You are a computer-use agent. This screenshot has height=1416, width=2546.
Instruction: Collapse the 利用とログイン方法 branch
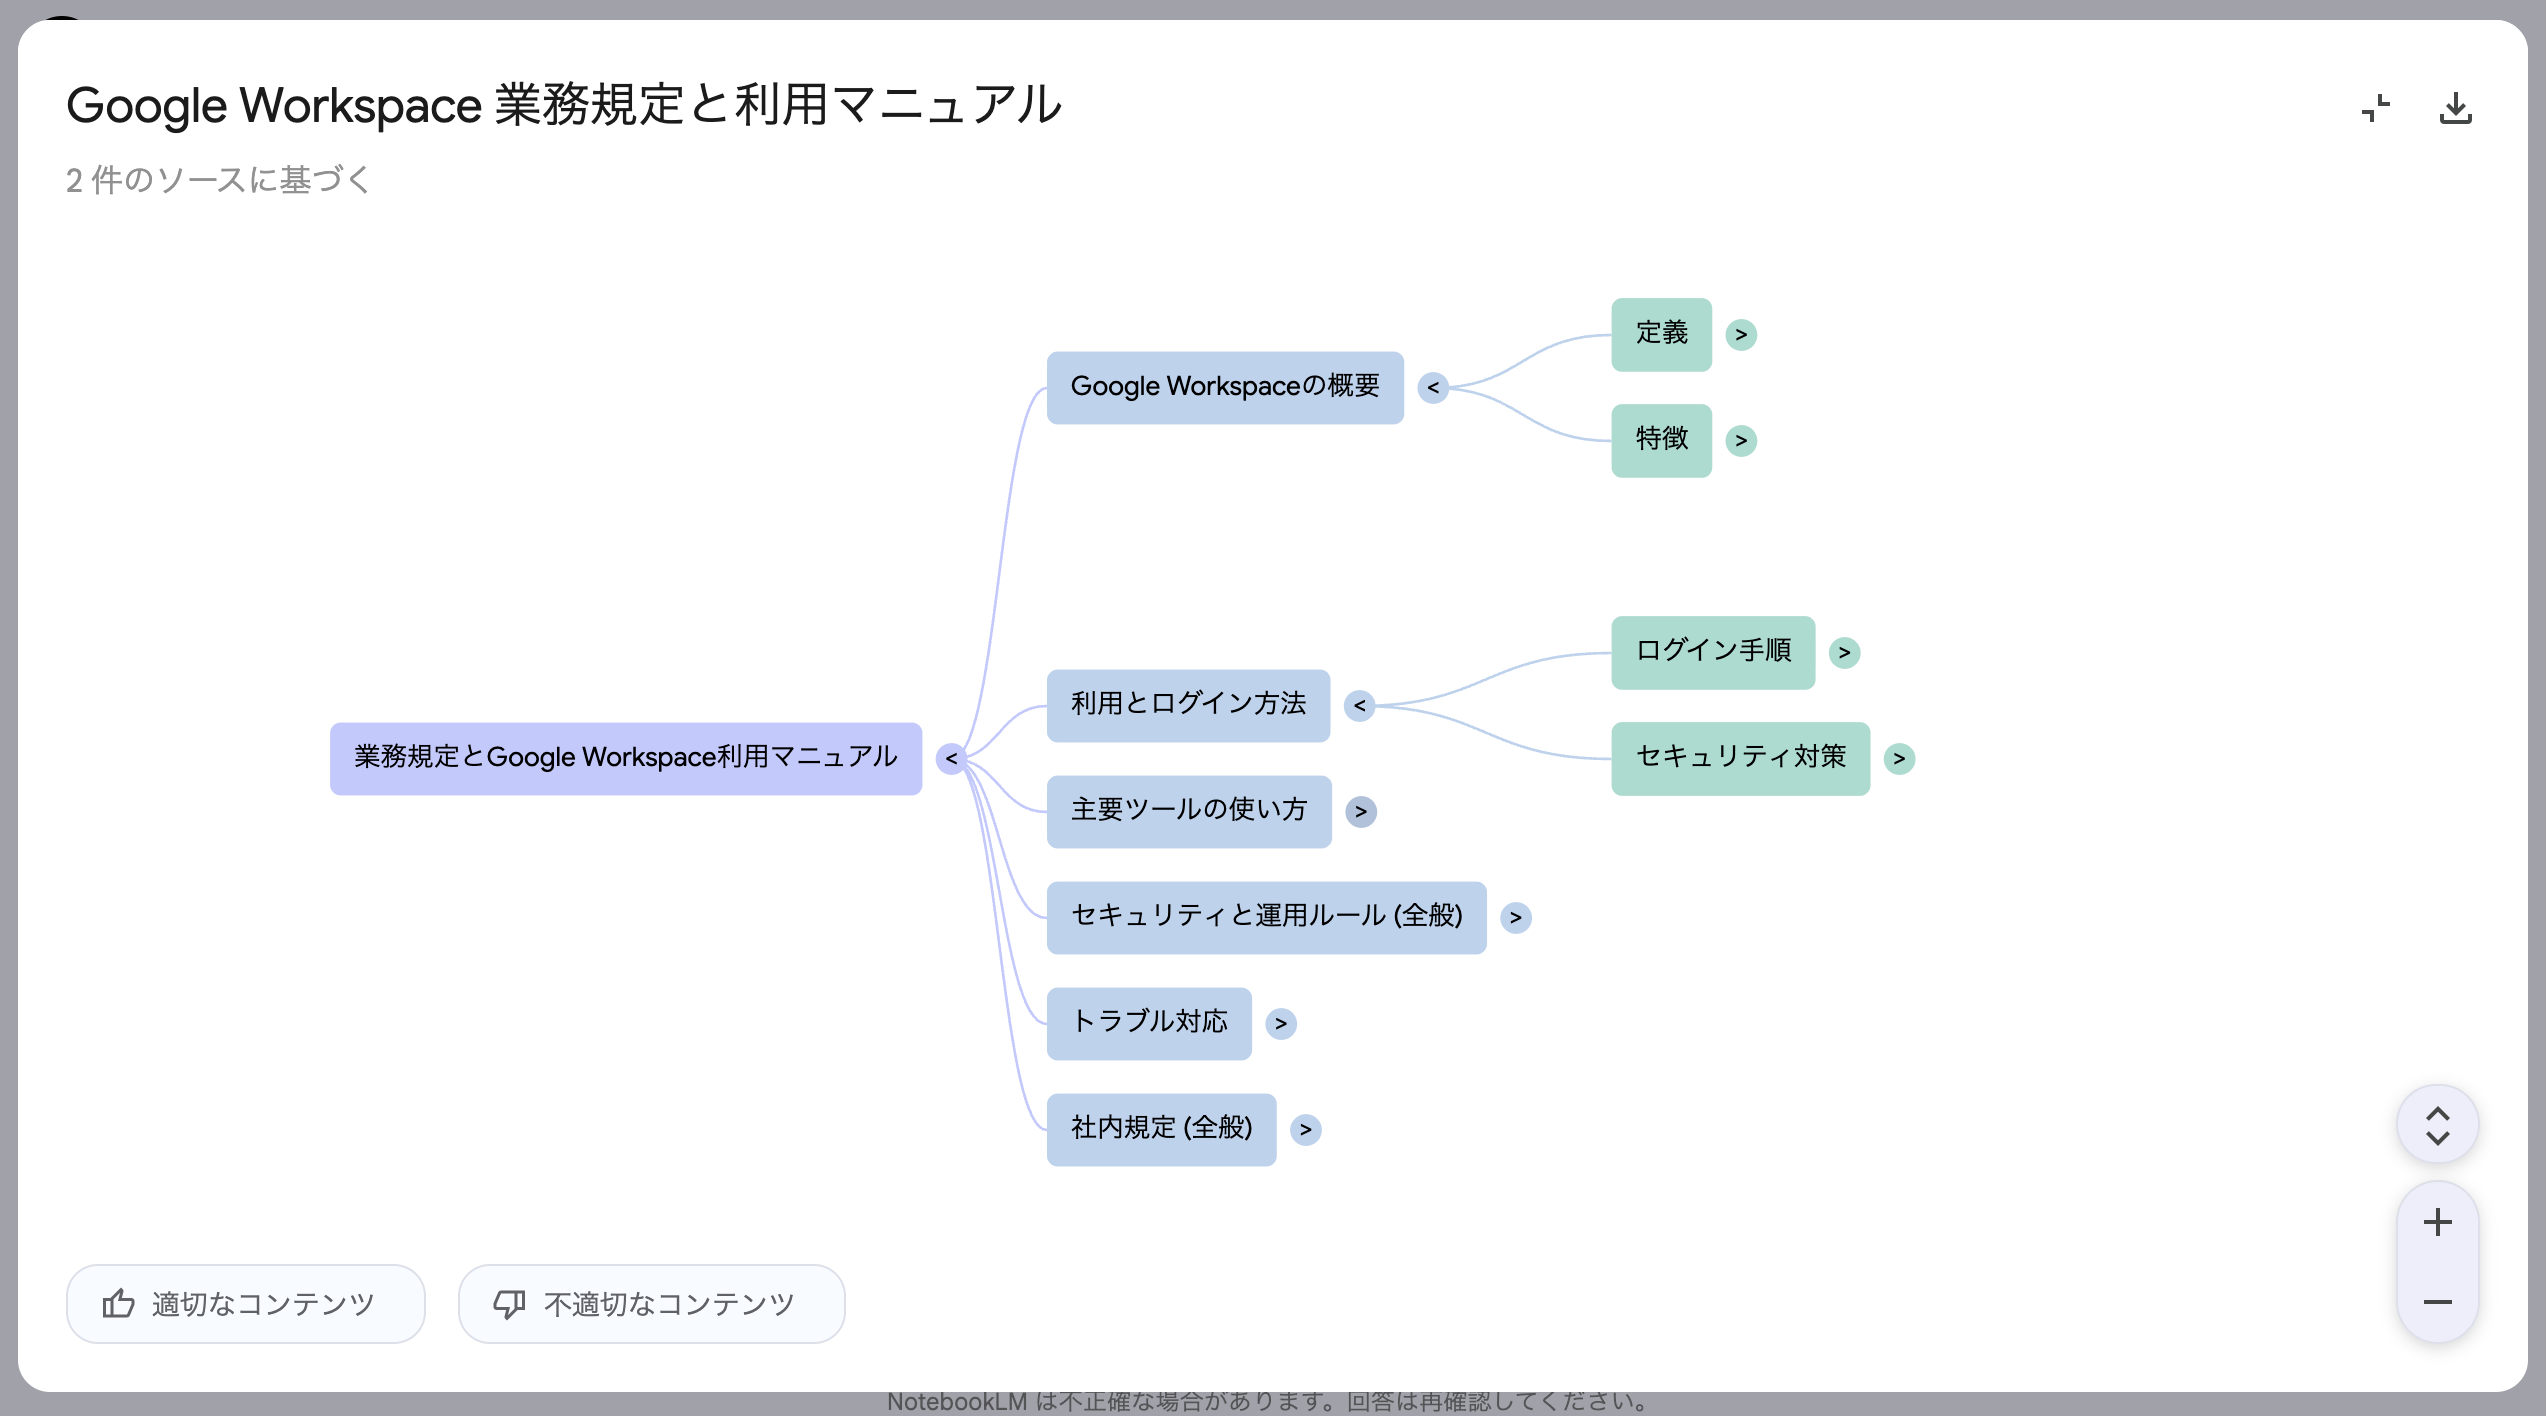point(1360,706)
